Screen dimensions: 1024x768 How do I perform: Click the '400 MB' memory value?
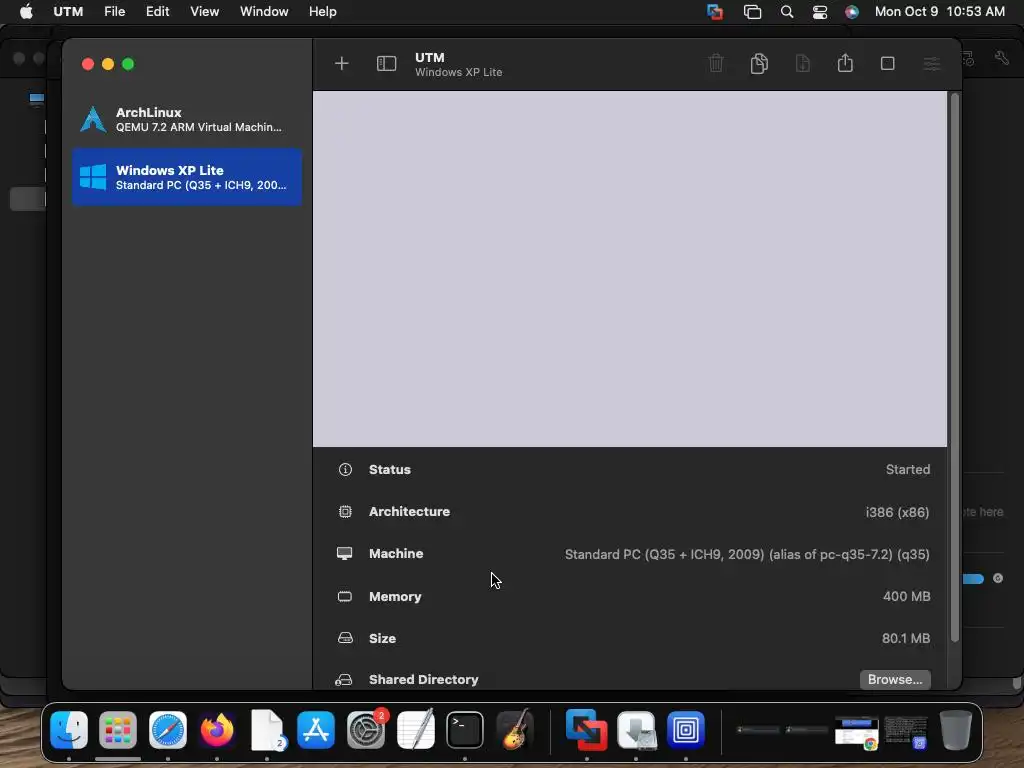(x=906, y=596)
